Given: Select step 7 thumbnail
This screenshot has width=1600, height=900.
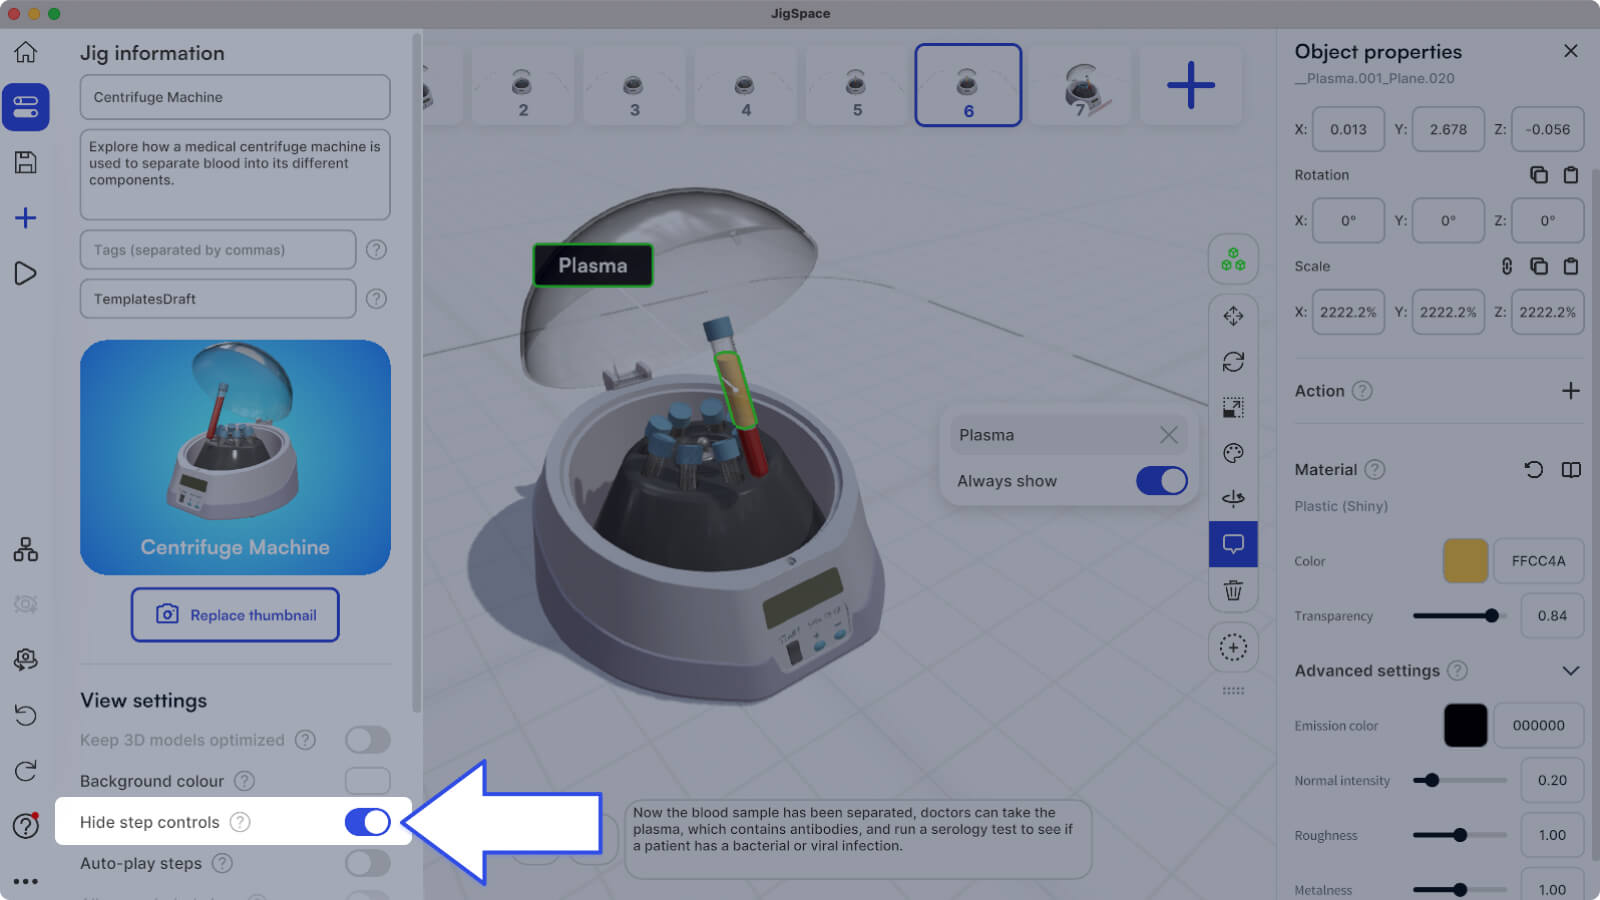Looking at the screenshot, I should point(1080,86).
